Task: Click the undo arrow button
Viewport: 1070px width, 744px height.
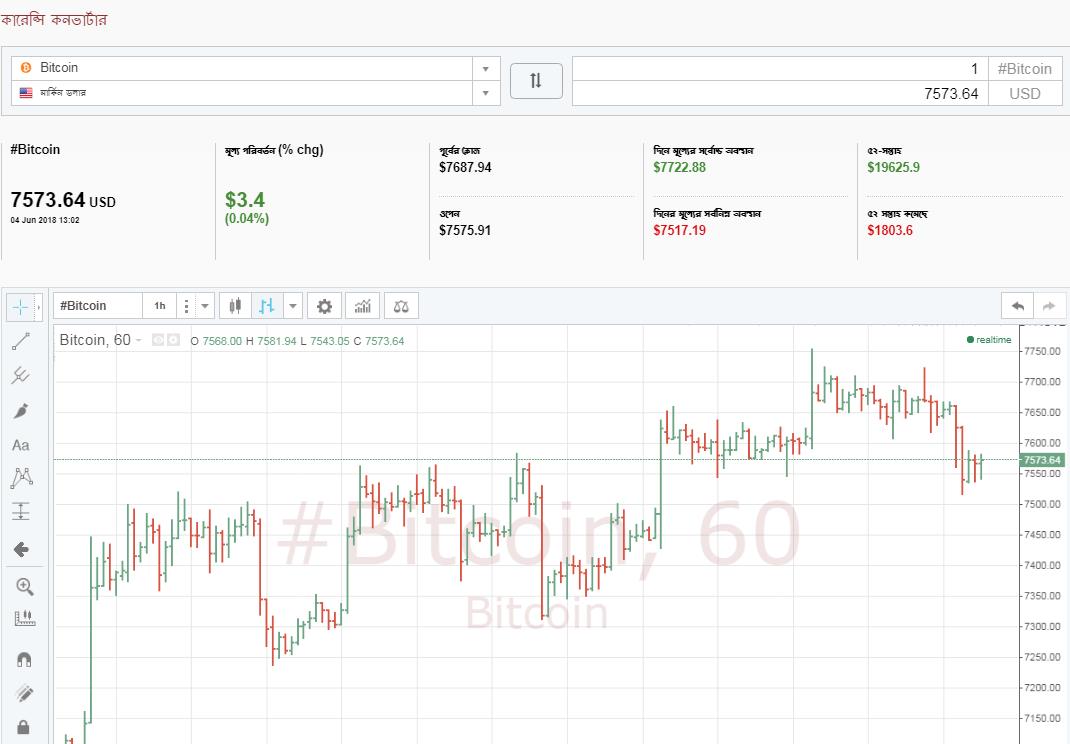Action: click(1017, 306)
